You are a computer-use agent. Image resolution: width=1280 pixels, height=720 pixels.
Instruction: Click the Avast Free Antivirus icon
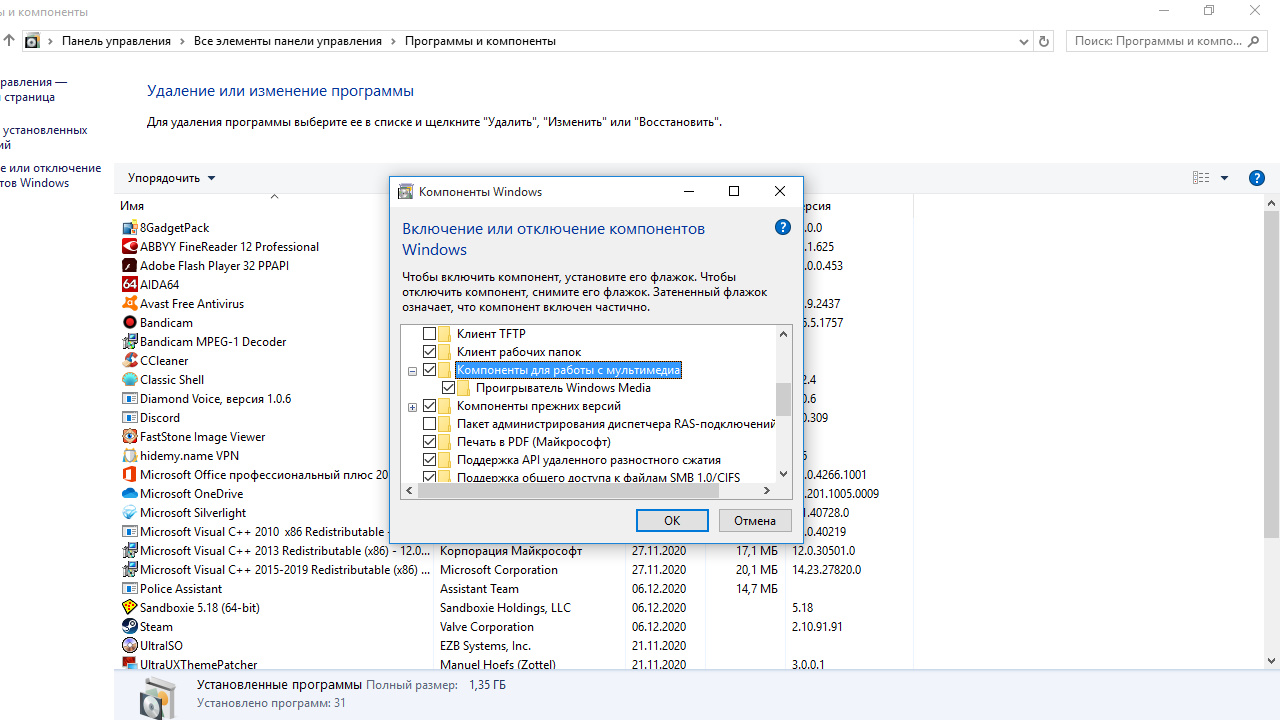pyautogui.click(x=129, y=303)
